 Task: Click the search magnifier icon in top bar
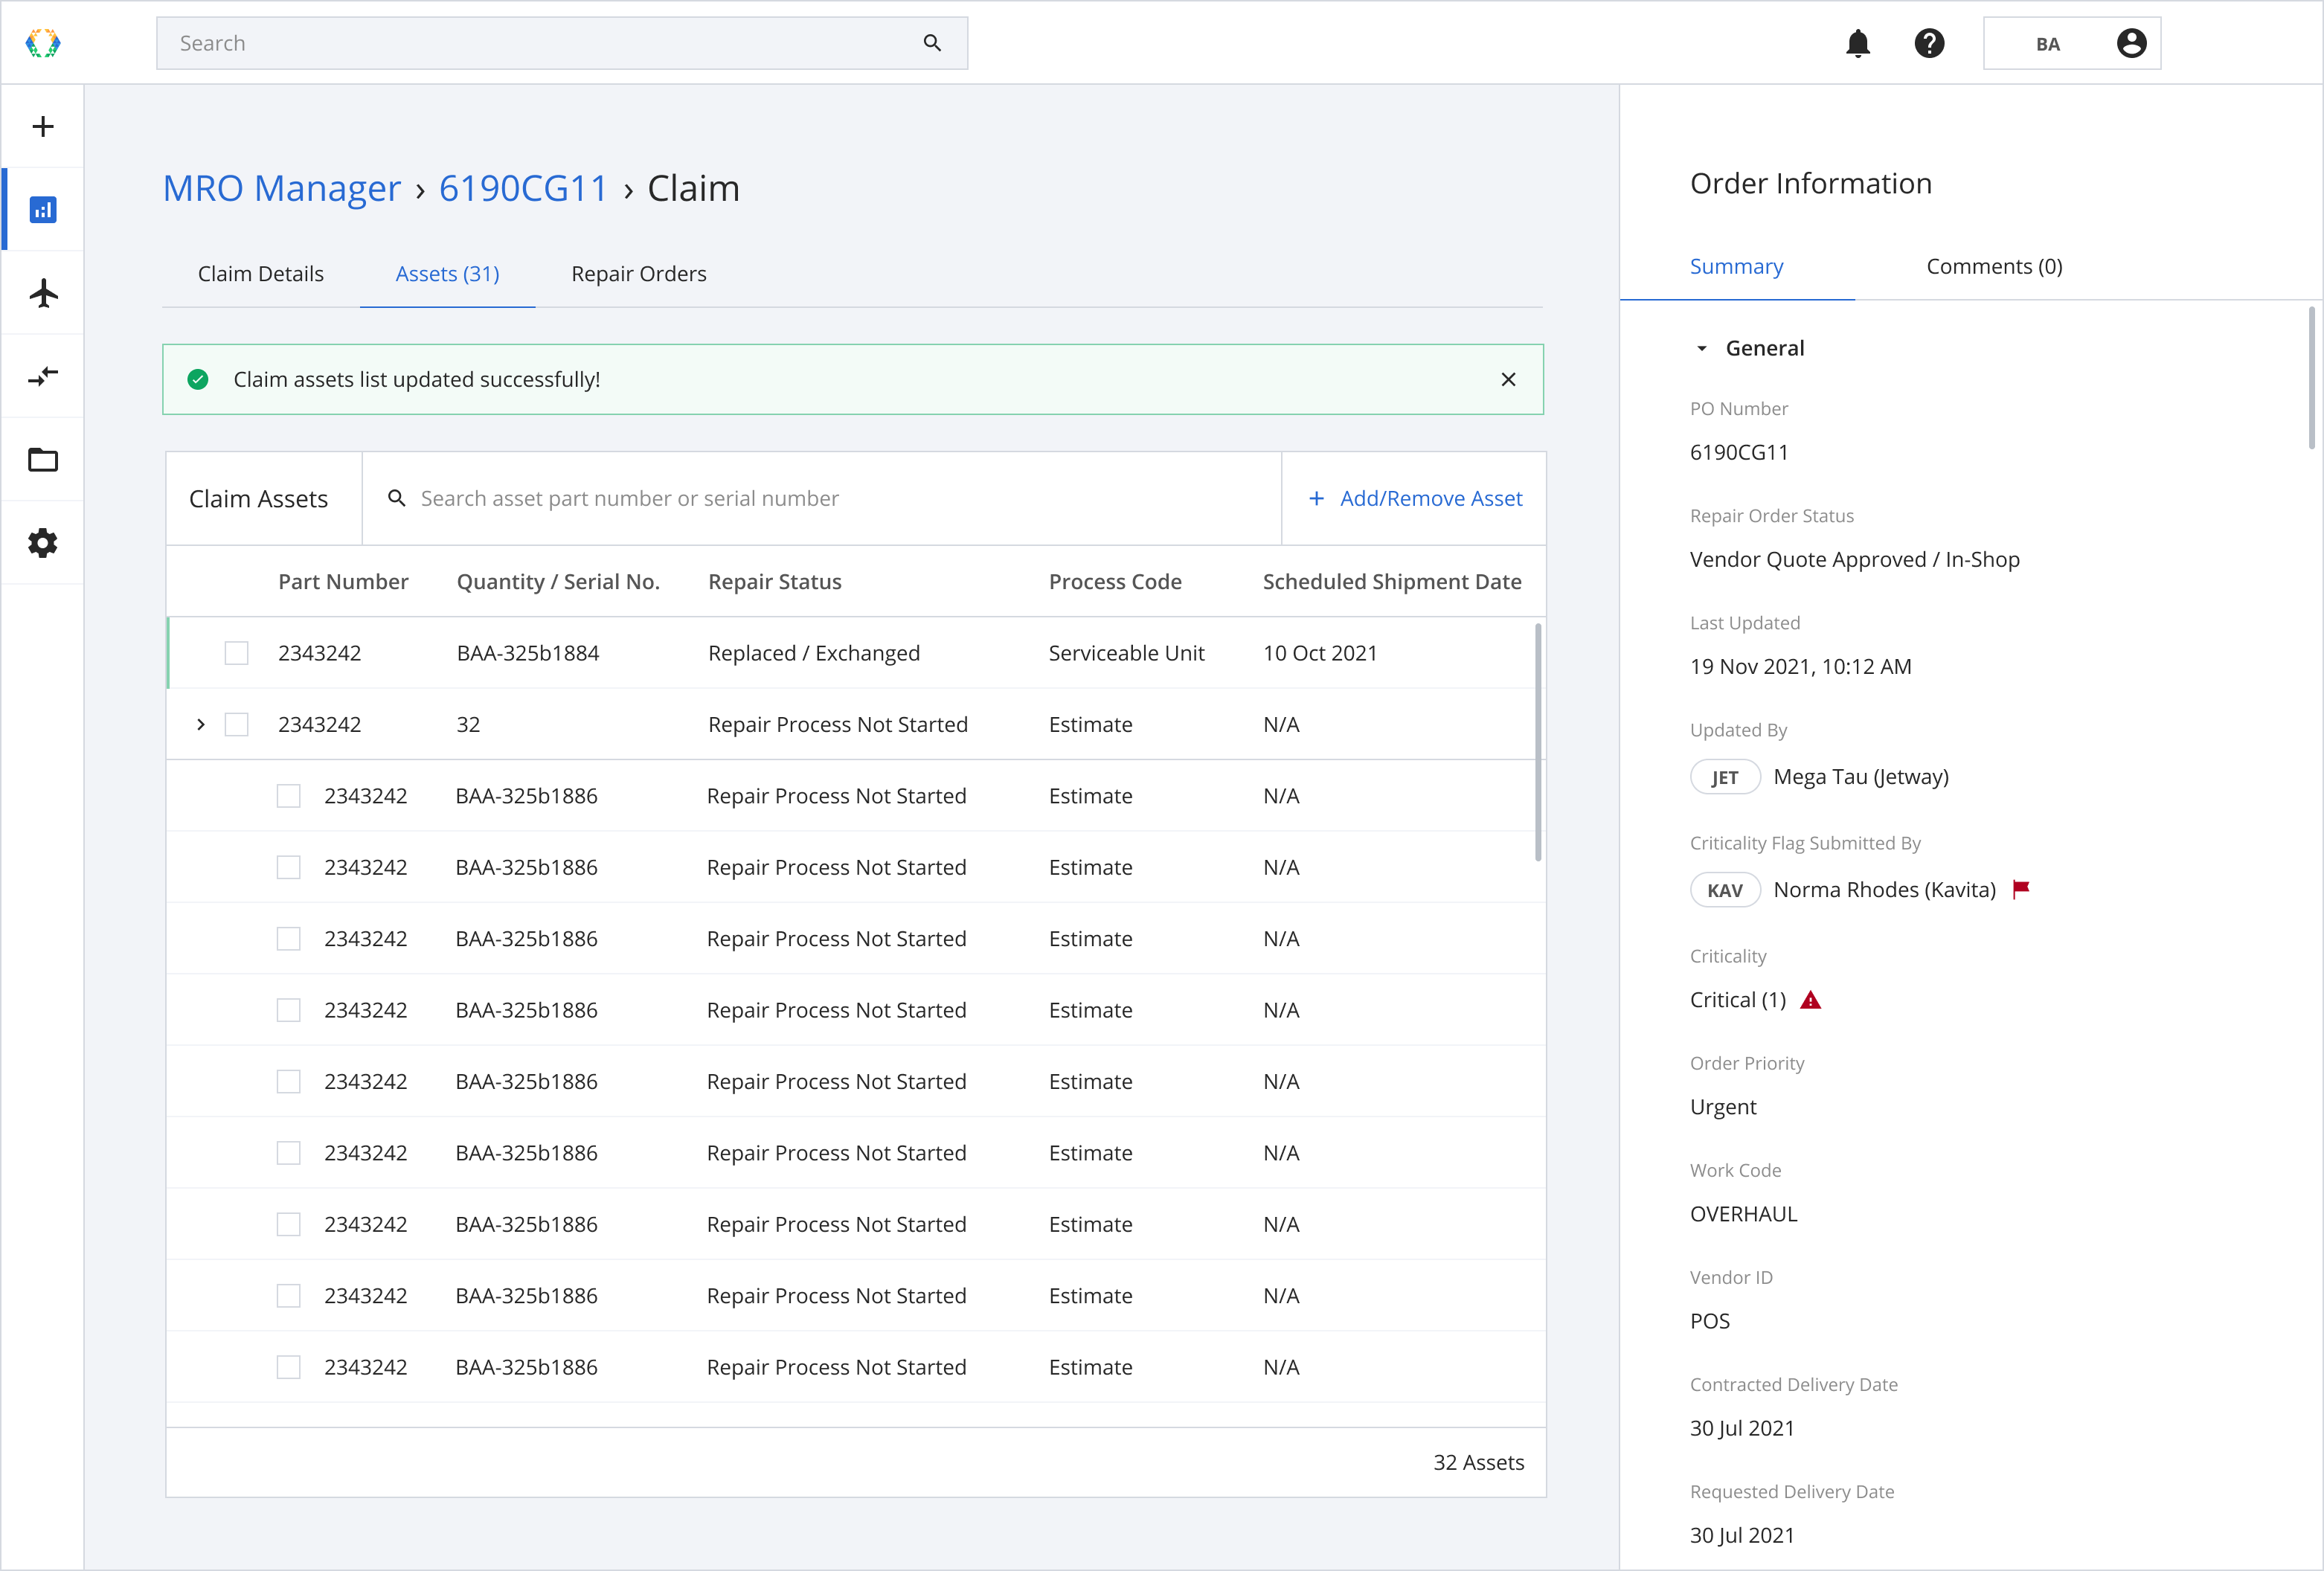[x=932, y=43]
